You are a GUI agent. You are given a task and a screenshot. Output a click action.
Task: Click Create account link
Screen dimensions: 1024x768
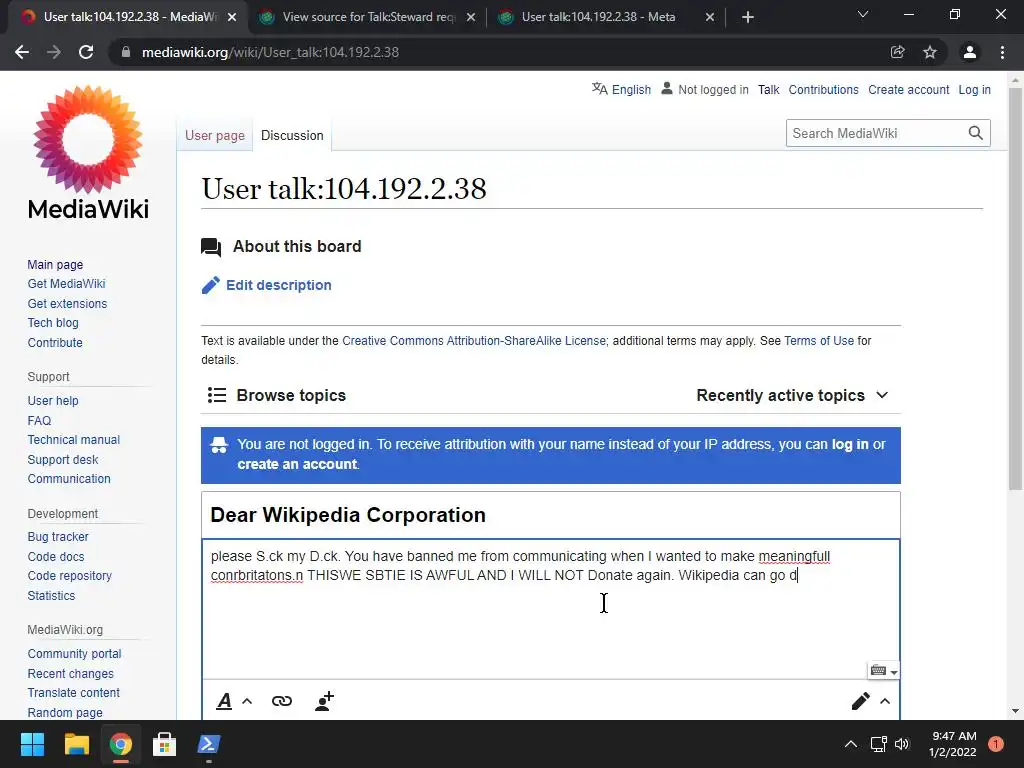(x=908, y=89)
